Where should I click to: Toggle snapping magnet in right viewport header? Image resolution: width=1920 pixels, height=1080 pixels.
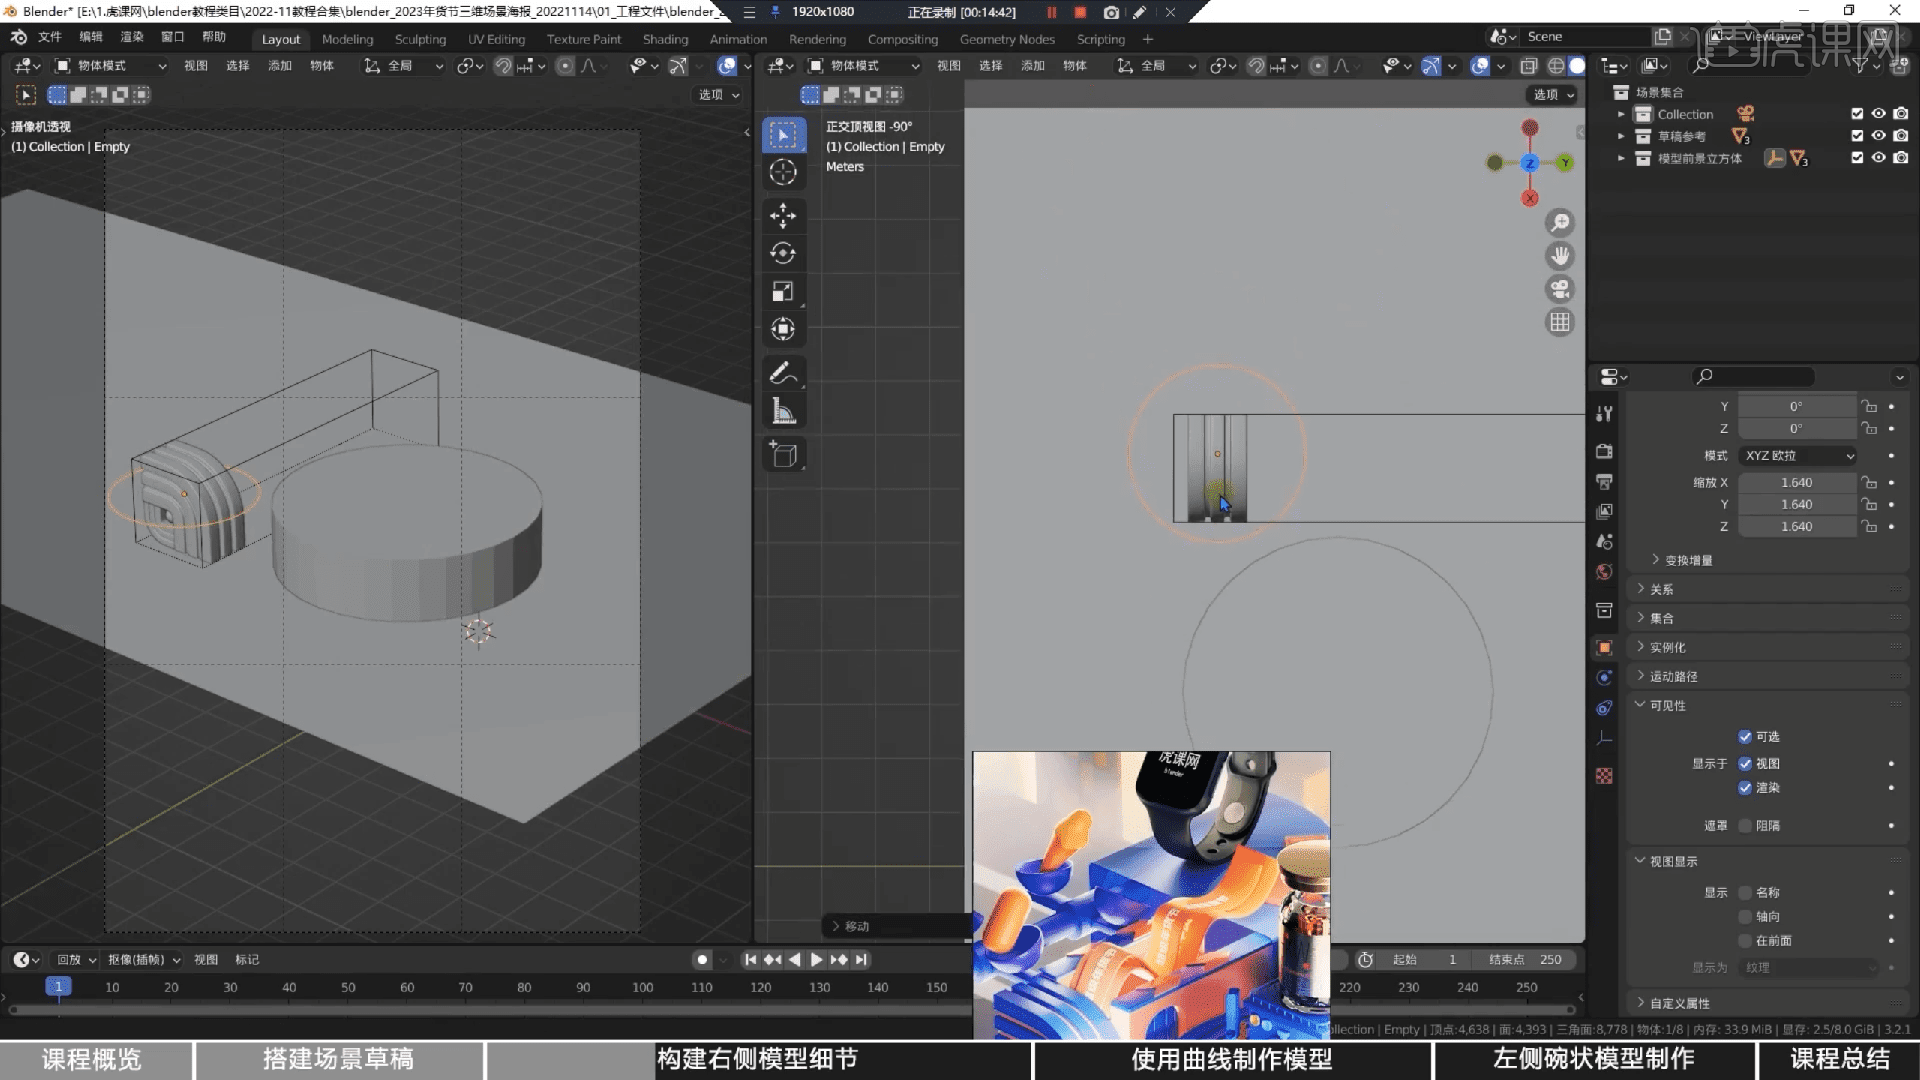click(x=1257, y=66)
